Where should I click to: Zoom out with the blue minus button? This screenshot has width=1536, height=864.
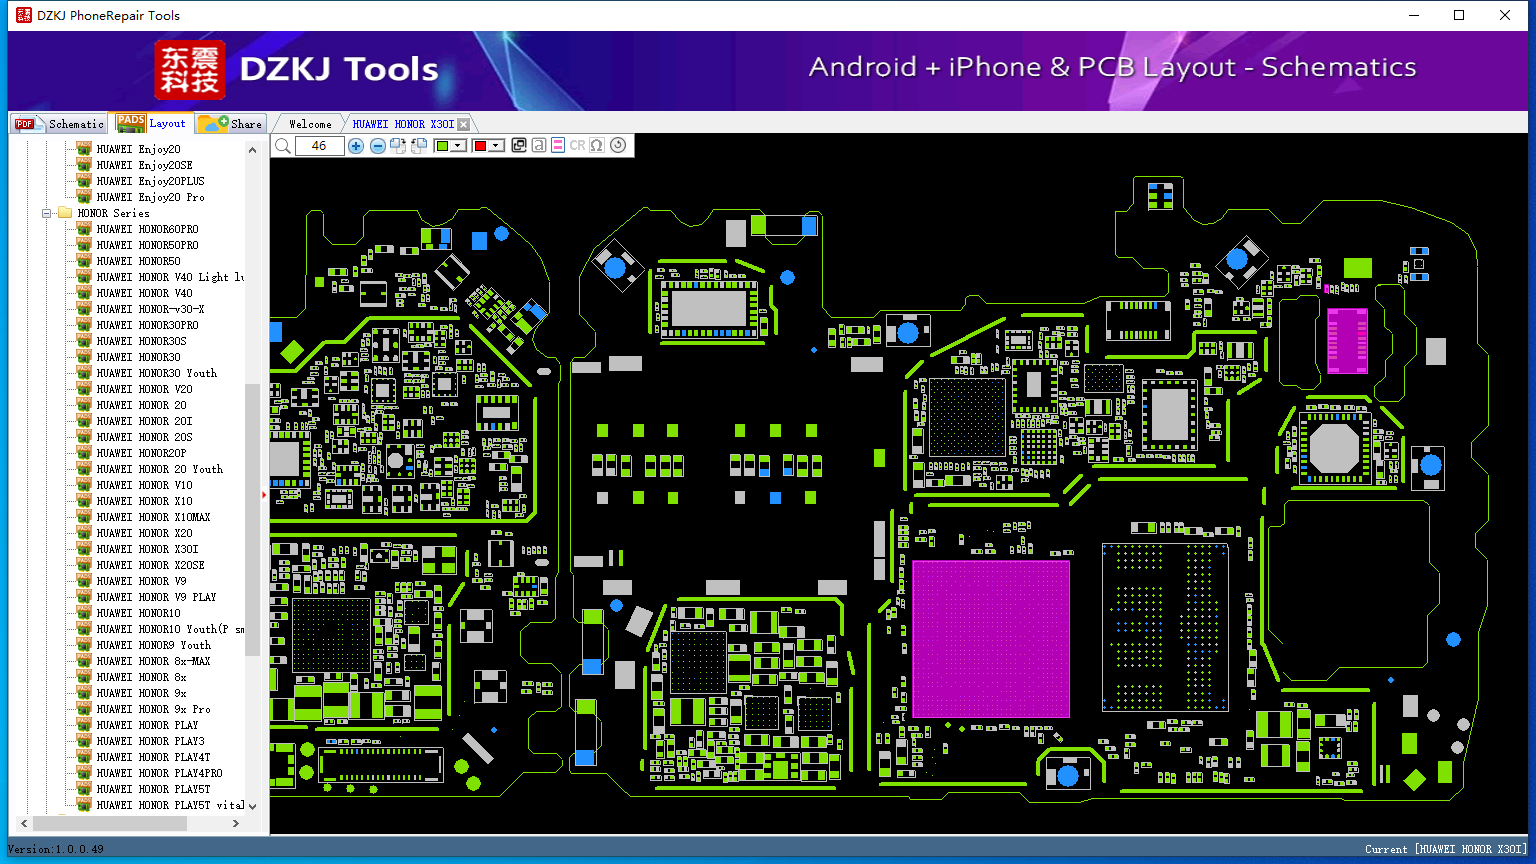(x=377, y=146)
